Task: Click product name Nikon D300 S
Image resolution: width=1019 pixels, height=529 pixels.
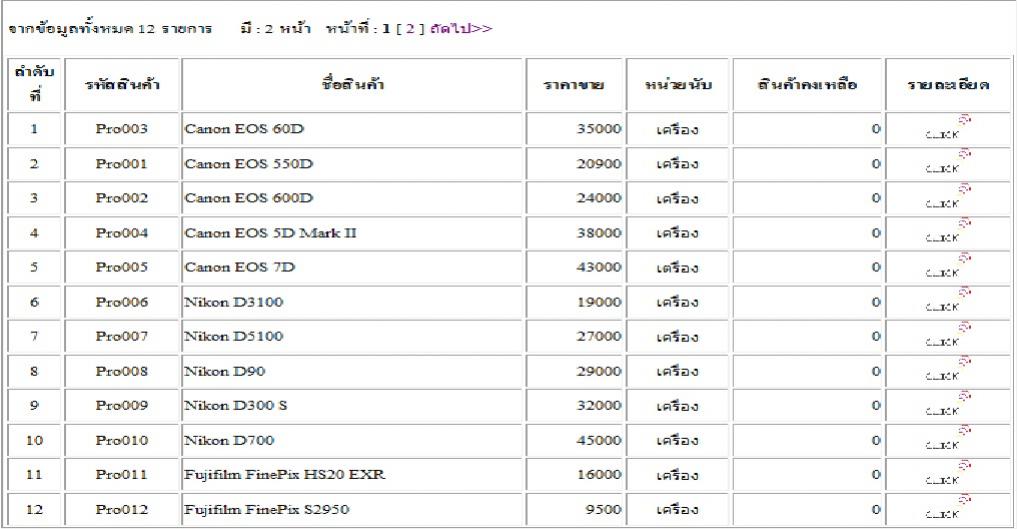Action: [236, 406]
